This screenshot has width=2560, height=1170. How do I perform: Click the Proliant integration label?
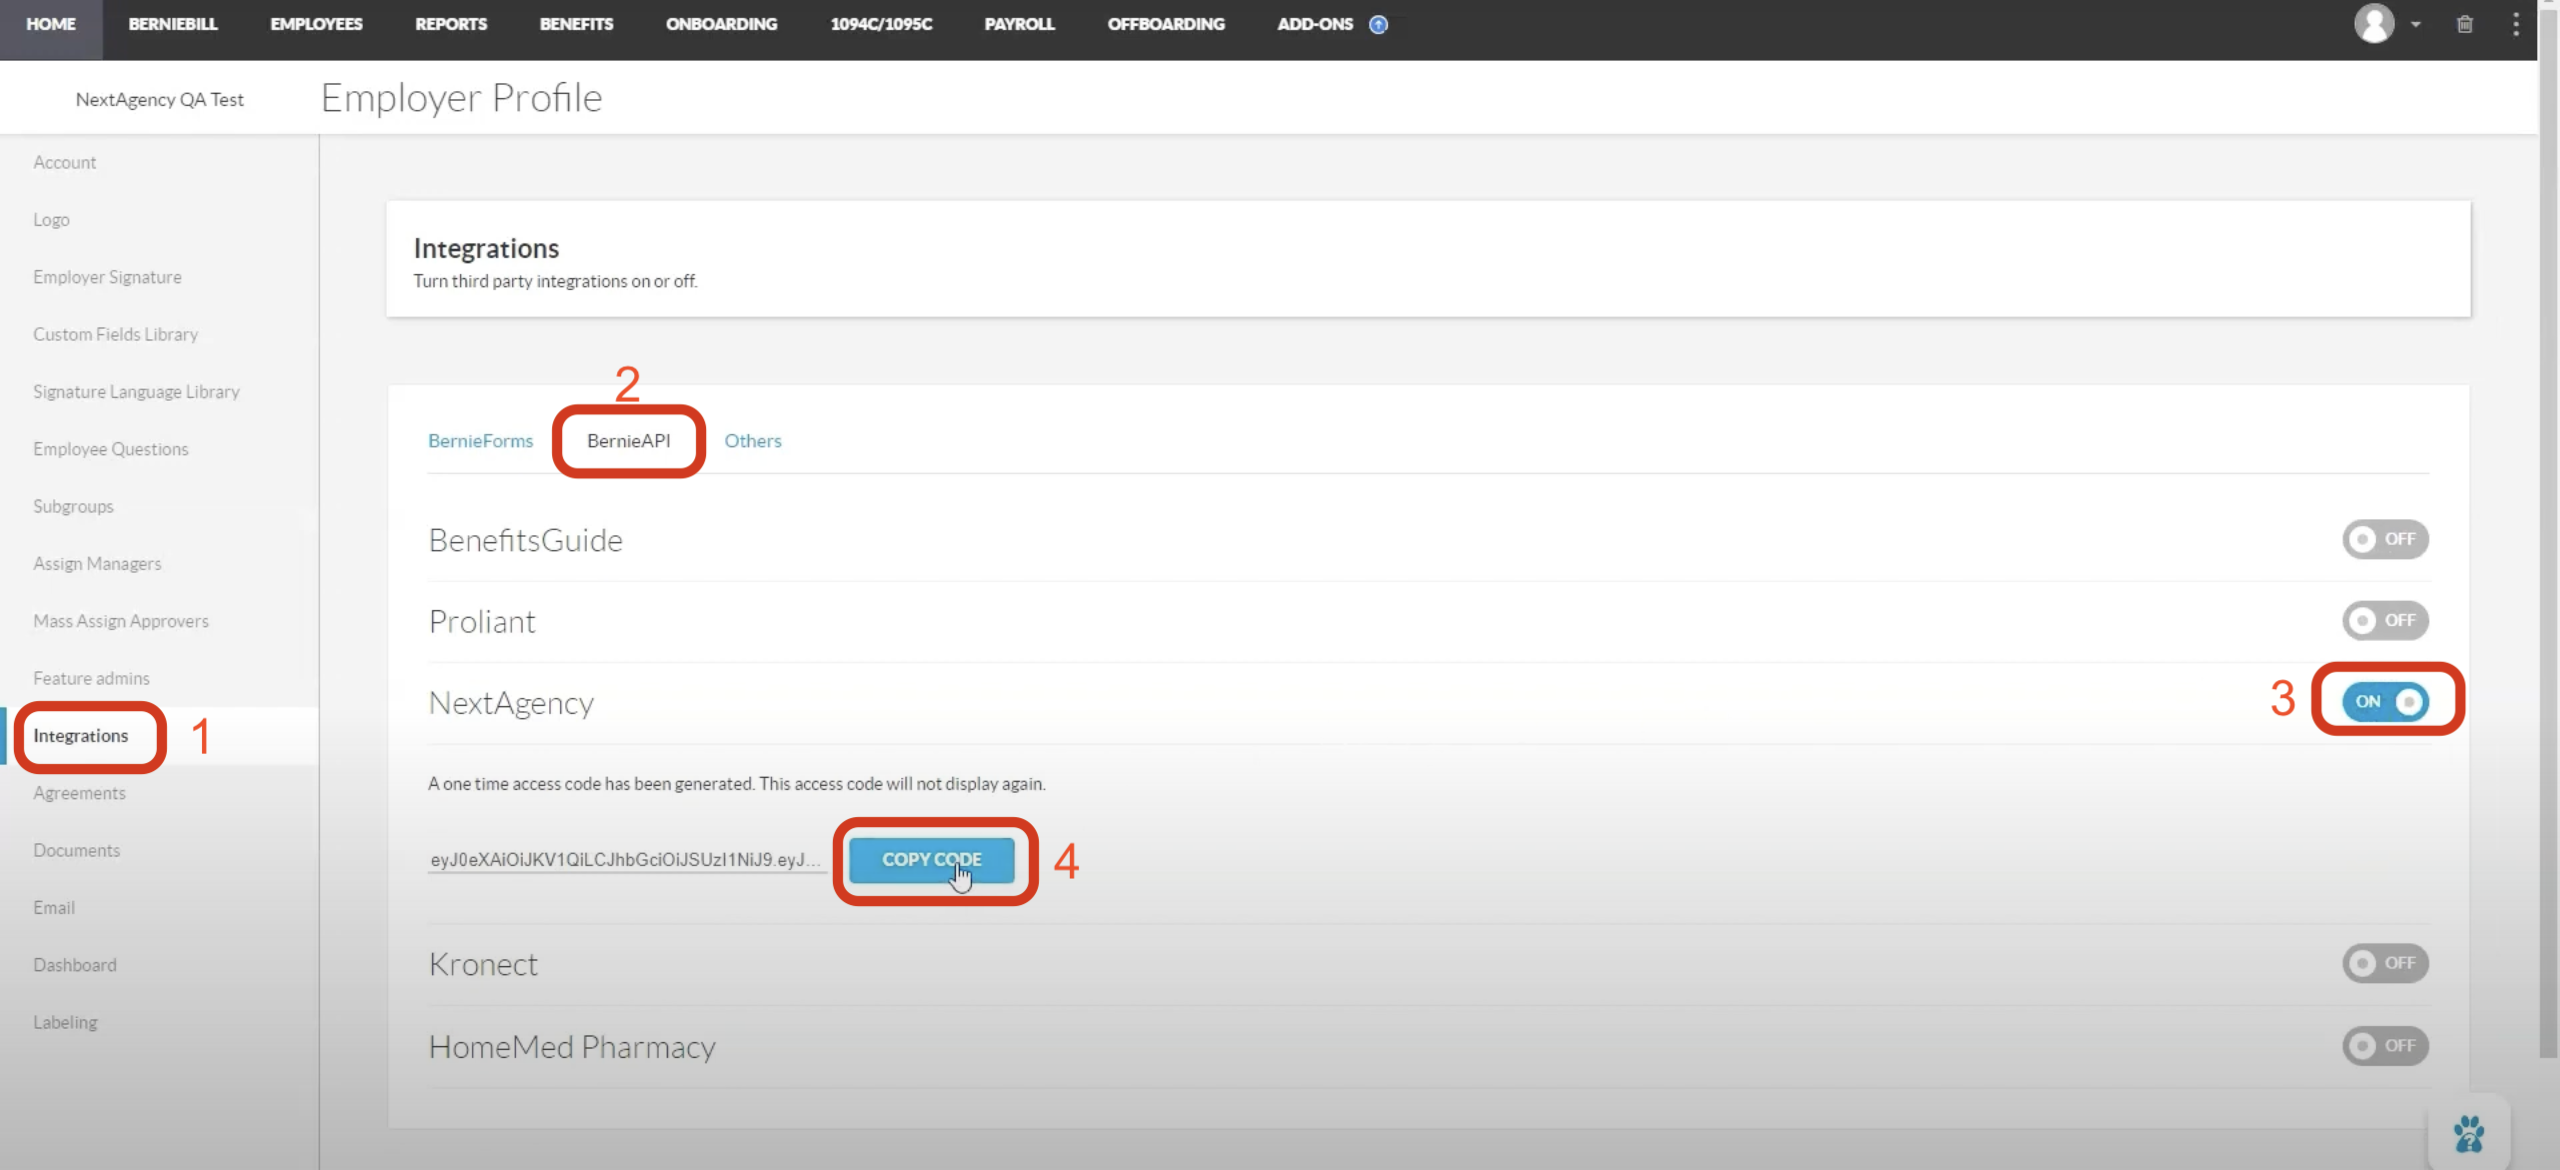tap(482, 622)
